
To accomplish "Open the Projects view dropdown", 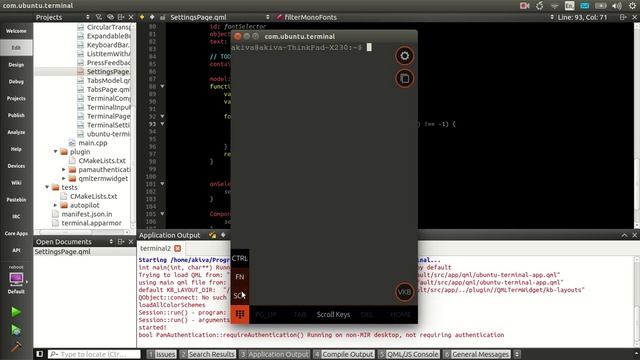I will [x=88, y=17].
